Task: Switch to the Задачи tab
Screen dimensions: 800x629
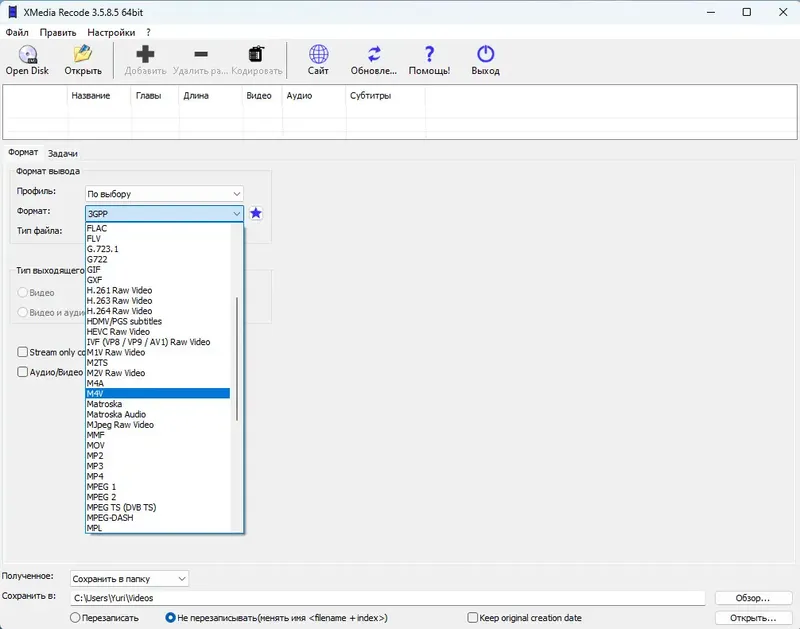Action: 63,153
